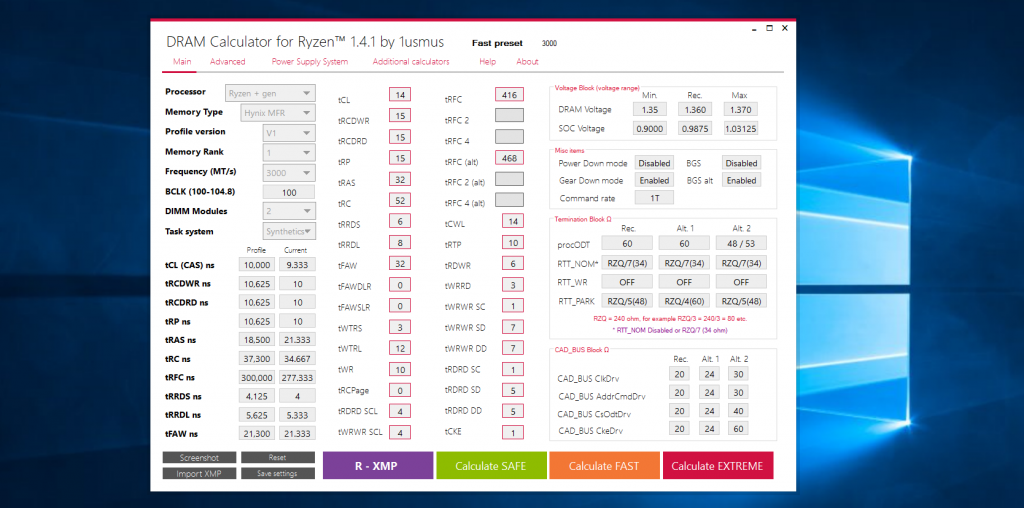The width and height of the screenshot is (1024, 508).
Task: Click the Power Down mode Disabled value
Action: pyautogui.click(x=654, y=163)
